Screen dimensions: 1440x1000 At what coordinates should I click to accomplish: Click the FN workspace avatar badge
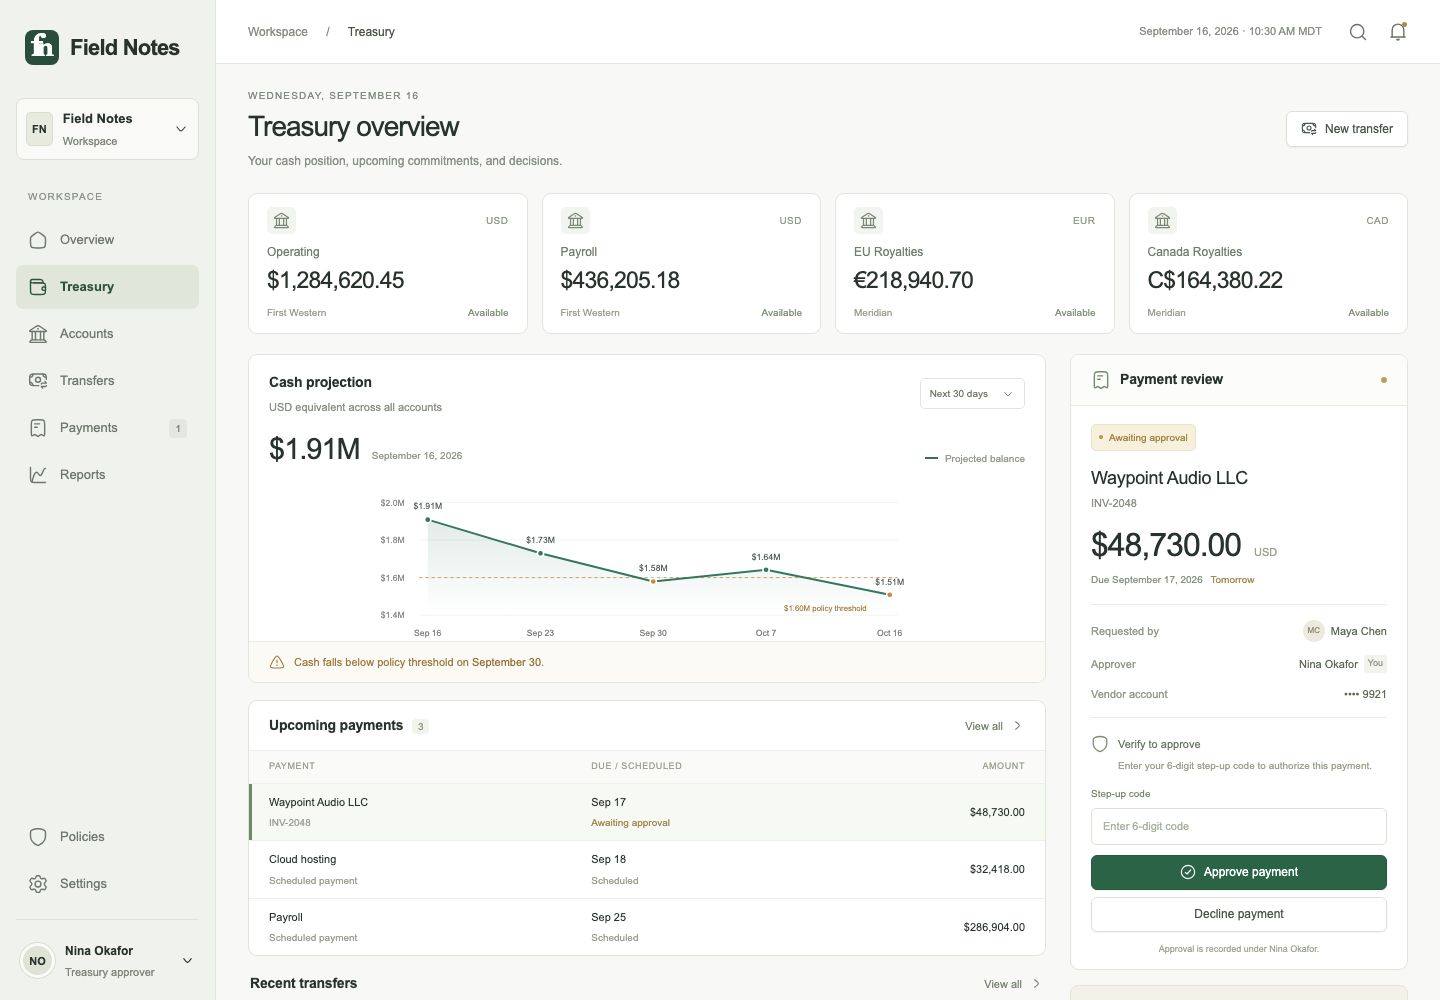[39, 129]
